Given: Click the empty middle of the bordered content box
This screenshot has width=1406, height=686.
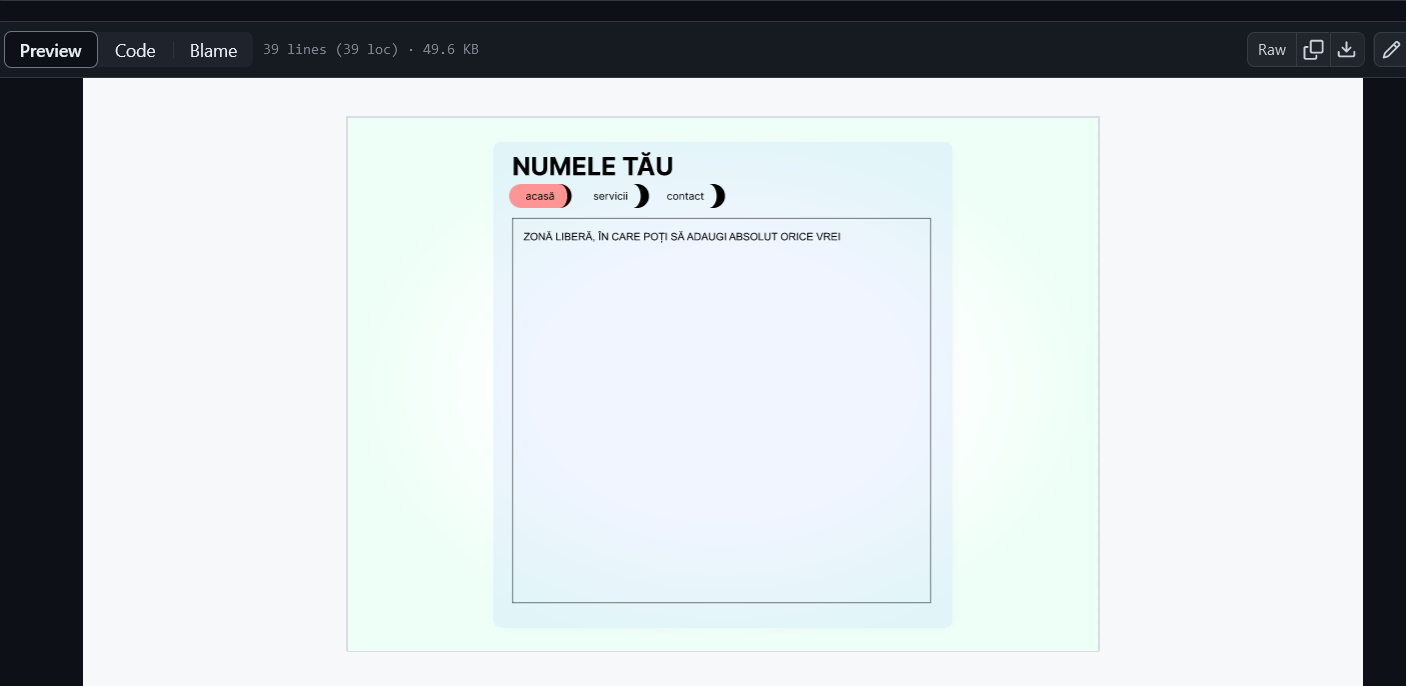Looking at the screenshot, I should tap(721, 420).
